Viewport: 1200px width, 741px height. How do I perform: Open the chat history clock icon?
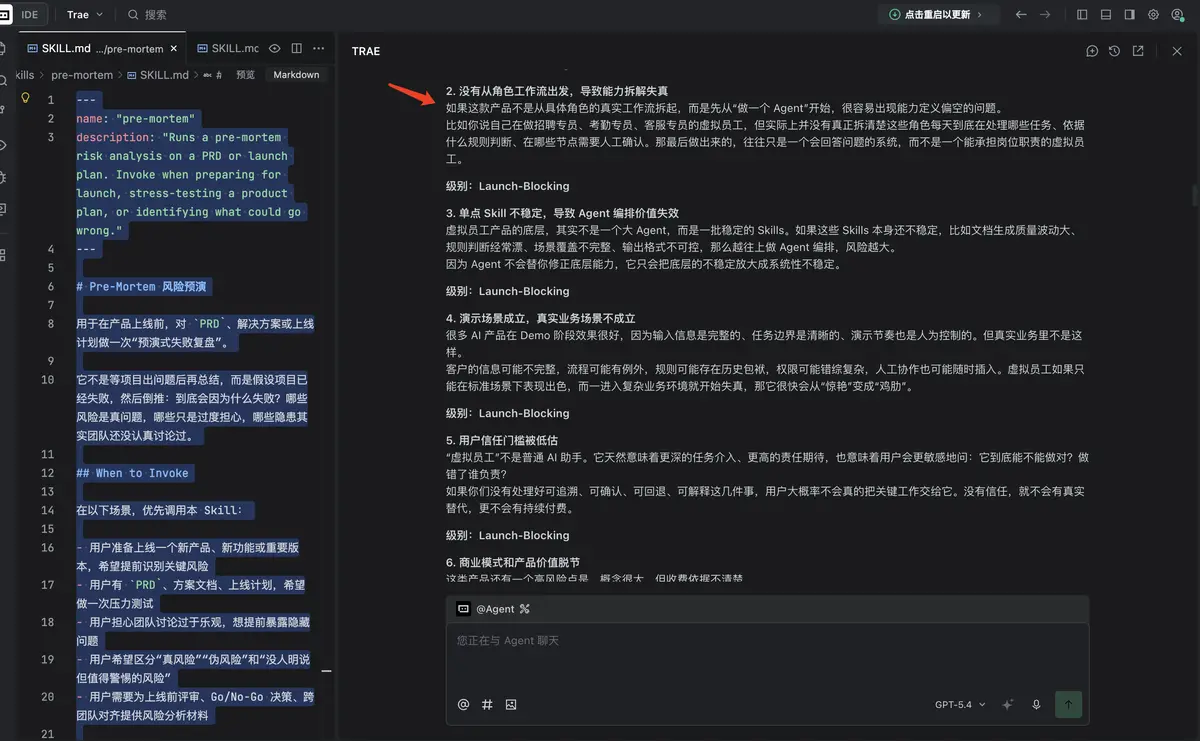click(1115, 51)
